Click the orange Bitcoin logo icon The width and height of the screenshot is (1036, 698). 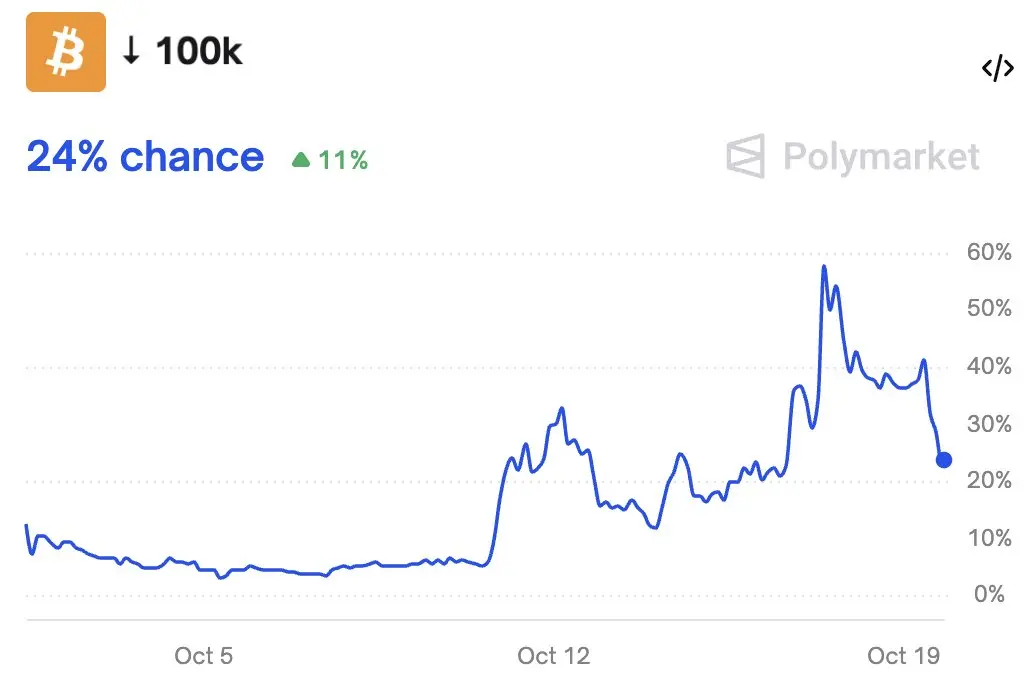pos(66,52)
